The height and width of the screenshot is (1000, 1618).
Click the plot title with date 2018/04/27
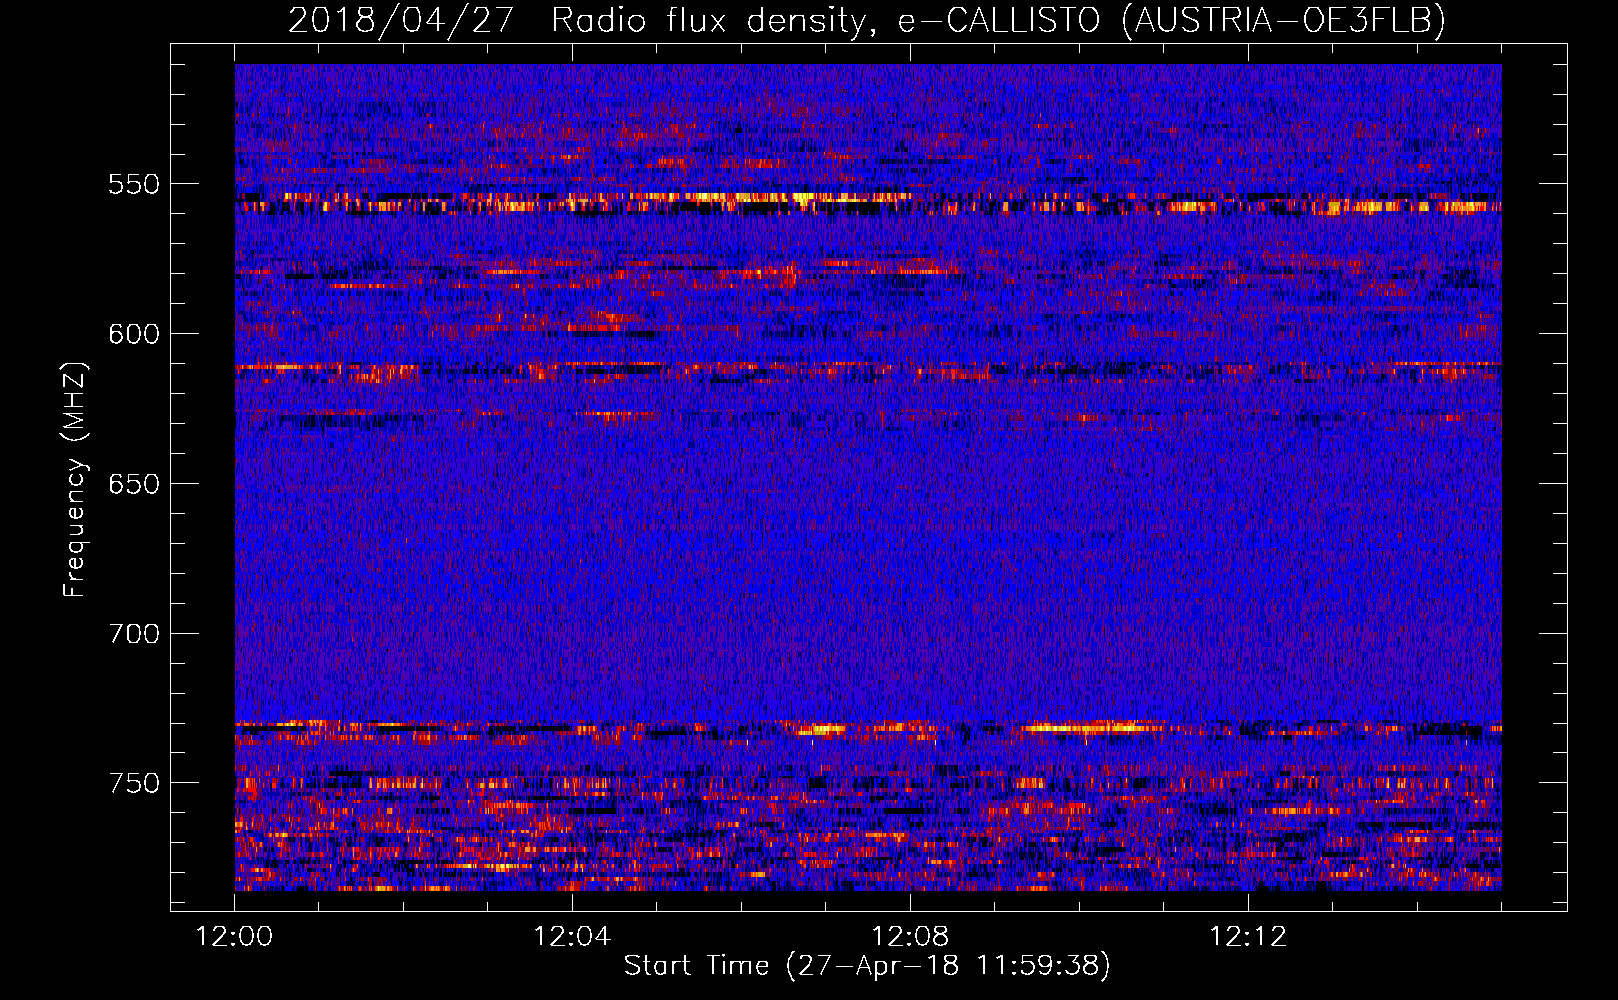click(867, 20)
